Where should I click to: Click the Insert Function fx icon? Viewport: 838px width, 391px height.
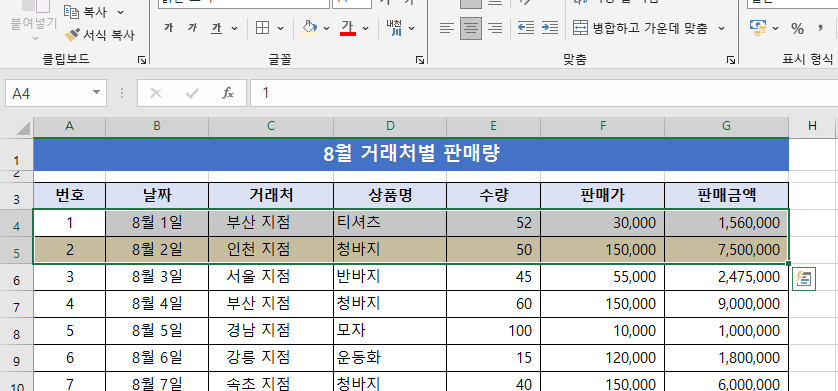coord(228,93)
